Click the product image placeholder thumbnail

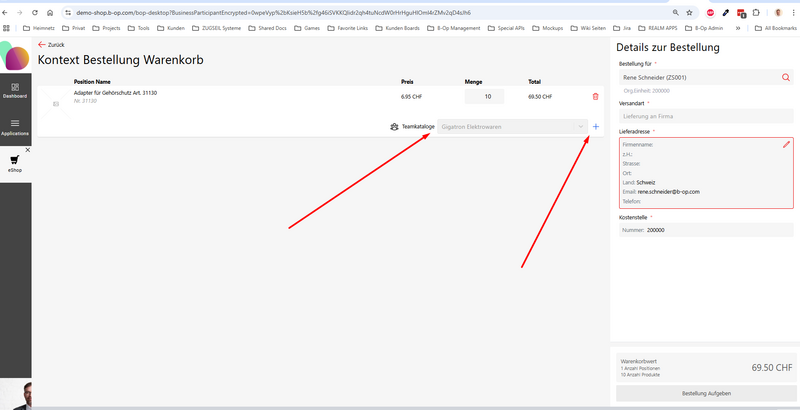(55, 103)
